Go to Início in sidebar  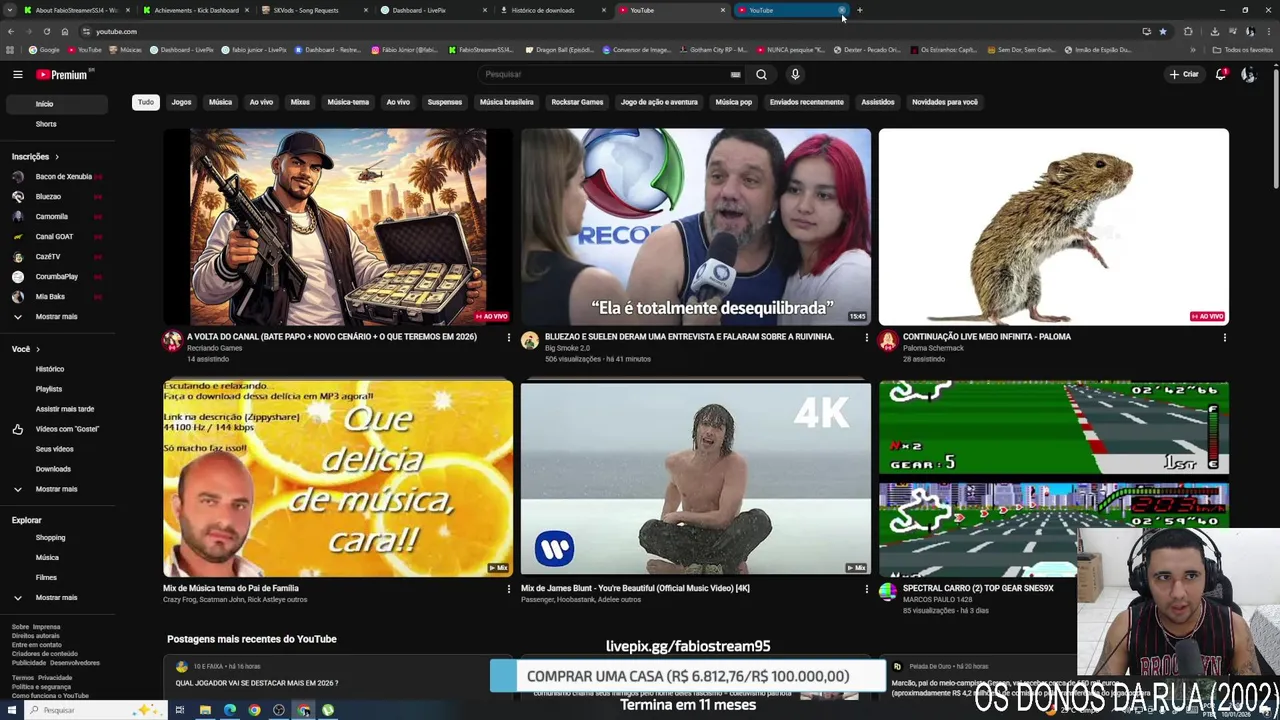coord(57,104)
